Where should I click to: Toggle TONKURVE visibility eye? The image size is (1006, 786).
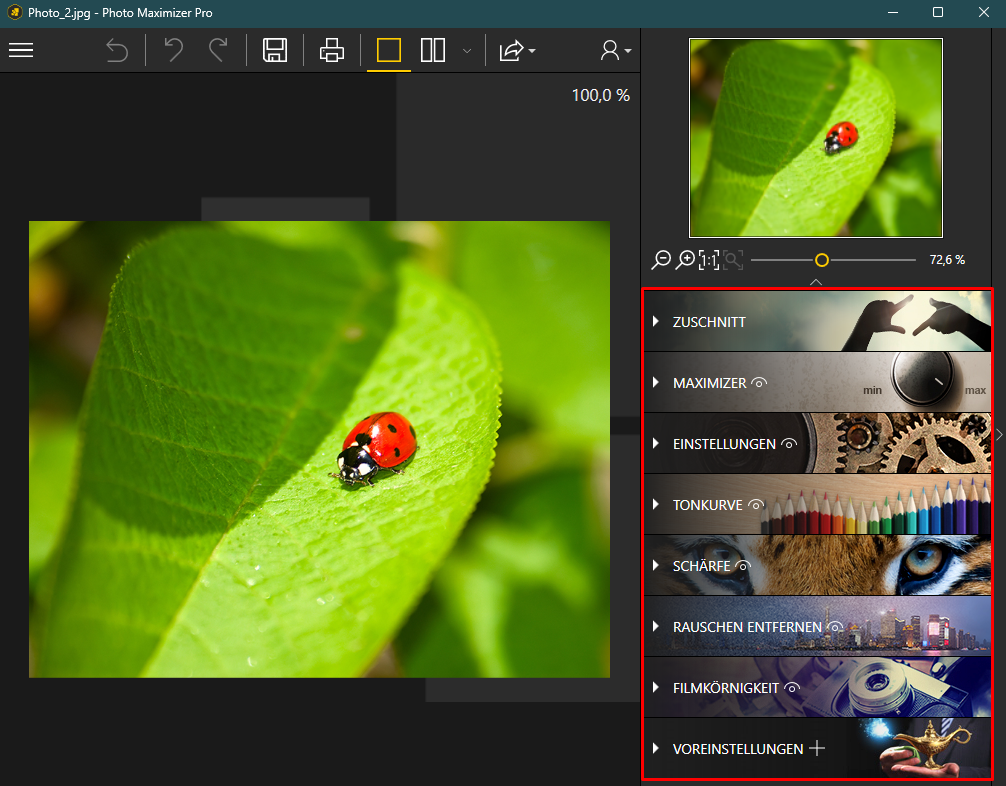tap(756, 505)
